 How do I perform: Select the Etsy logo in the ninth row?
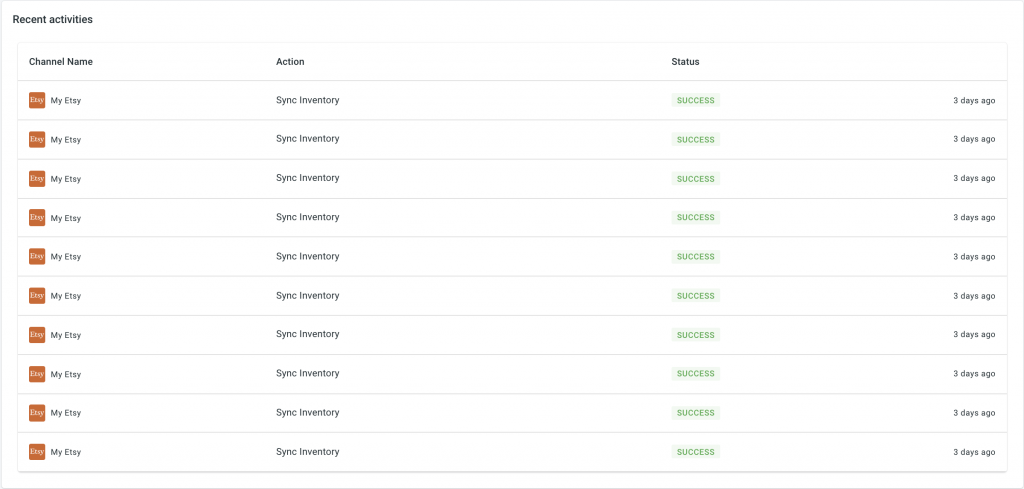pyautogui.click(x=37, y=413)
